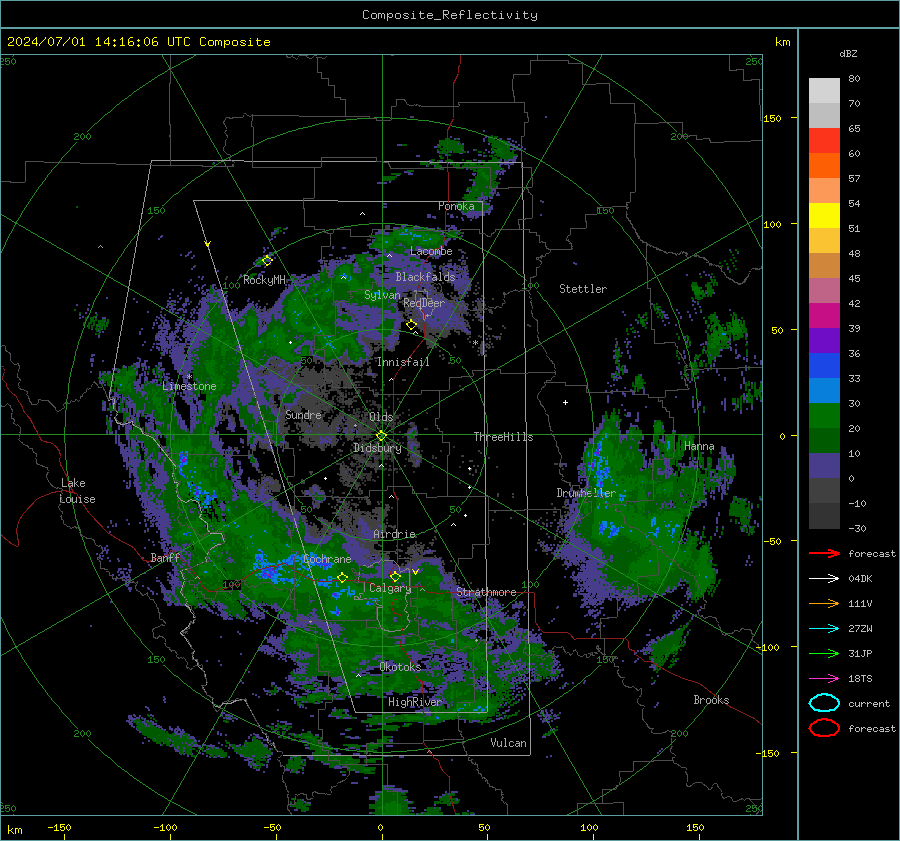The image size is (900, 841).
Task: Select the light blue 33 dBZ swatch
Action: tap(824, 391)
